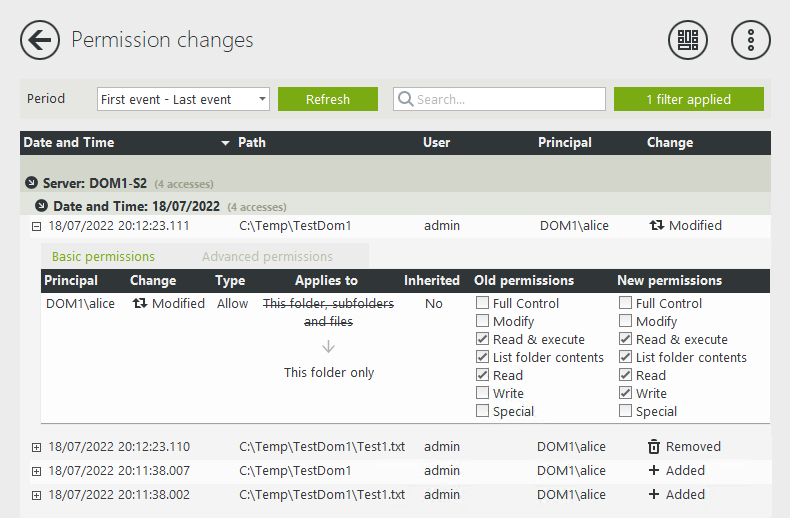Click the Removed trash icon

(x=654, y=447)
